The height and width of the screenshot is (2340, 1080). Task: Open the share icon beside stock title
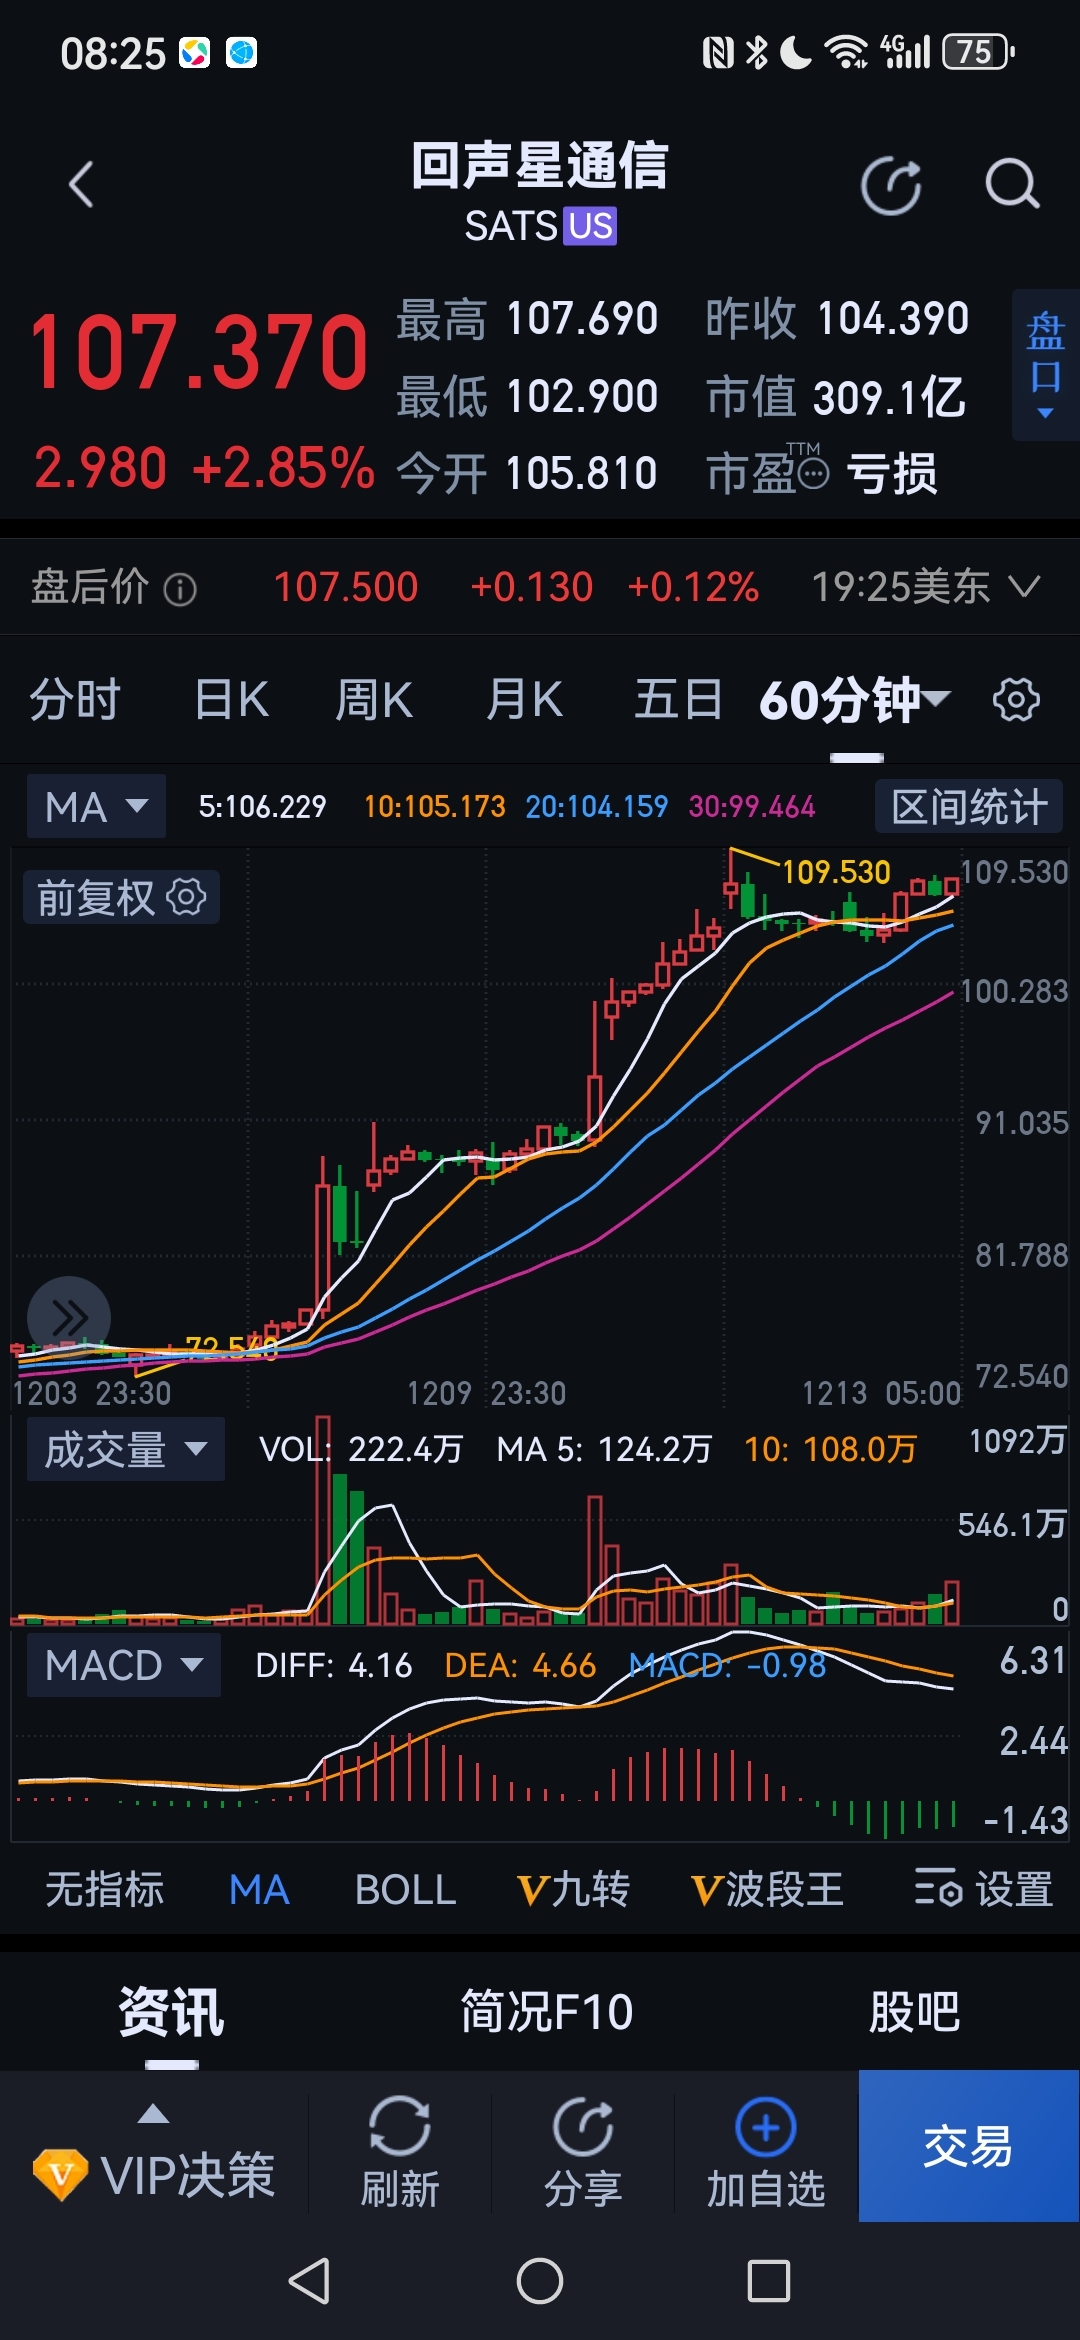[891, 185]
